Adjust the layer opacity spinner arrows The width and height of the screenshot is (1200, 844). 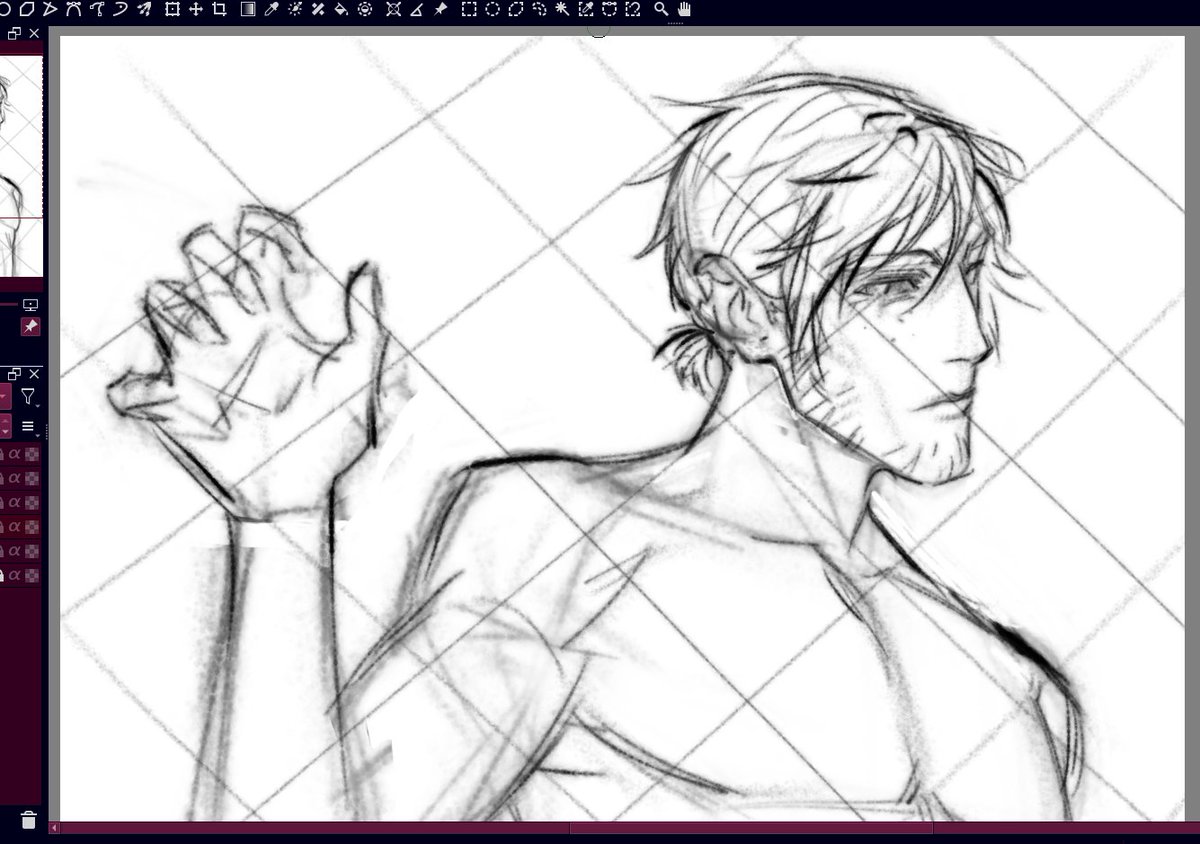(5, 427)
